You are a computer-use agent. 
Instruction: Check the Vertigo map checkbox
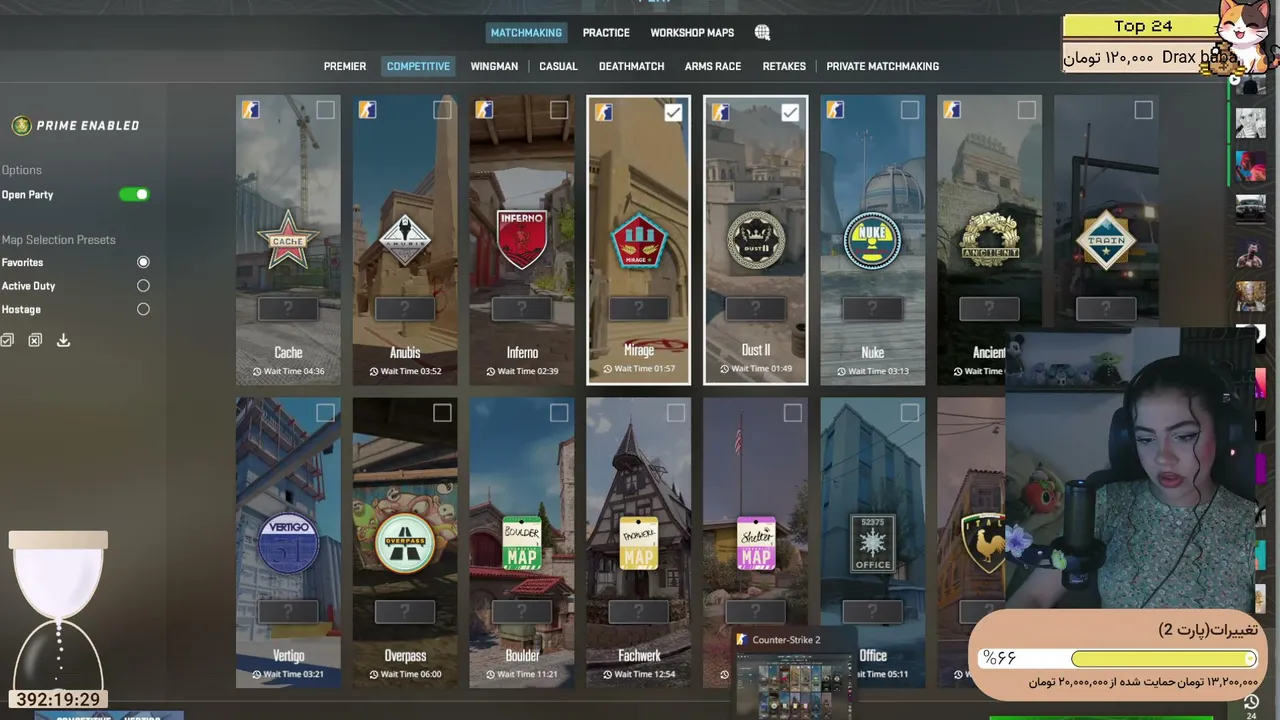pos(325,413)
